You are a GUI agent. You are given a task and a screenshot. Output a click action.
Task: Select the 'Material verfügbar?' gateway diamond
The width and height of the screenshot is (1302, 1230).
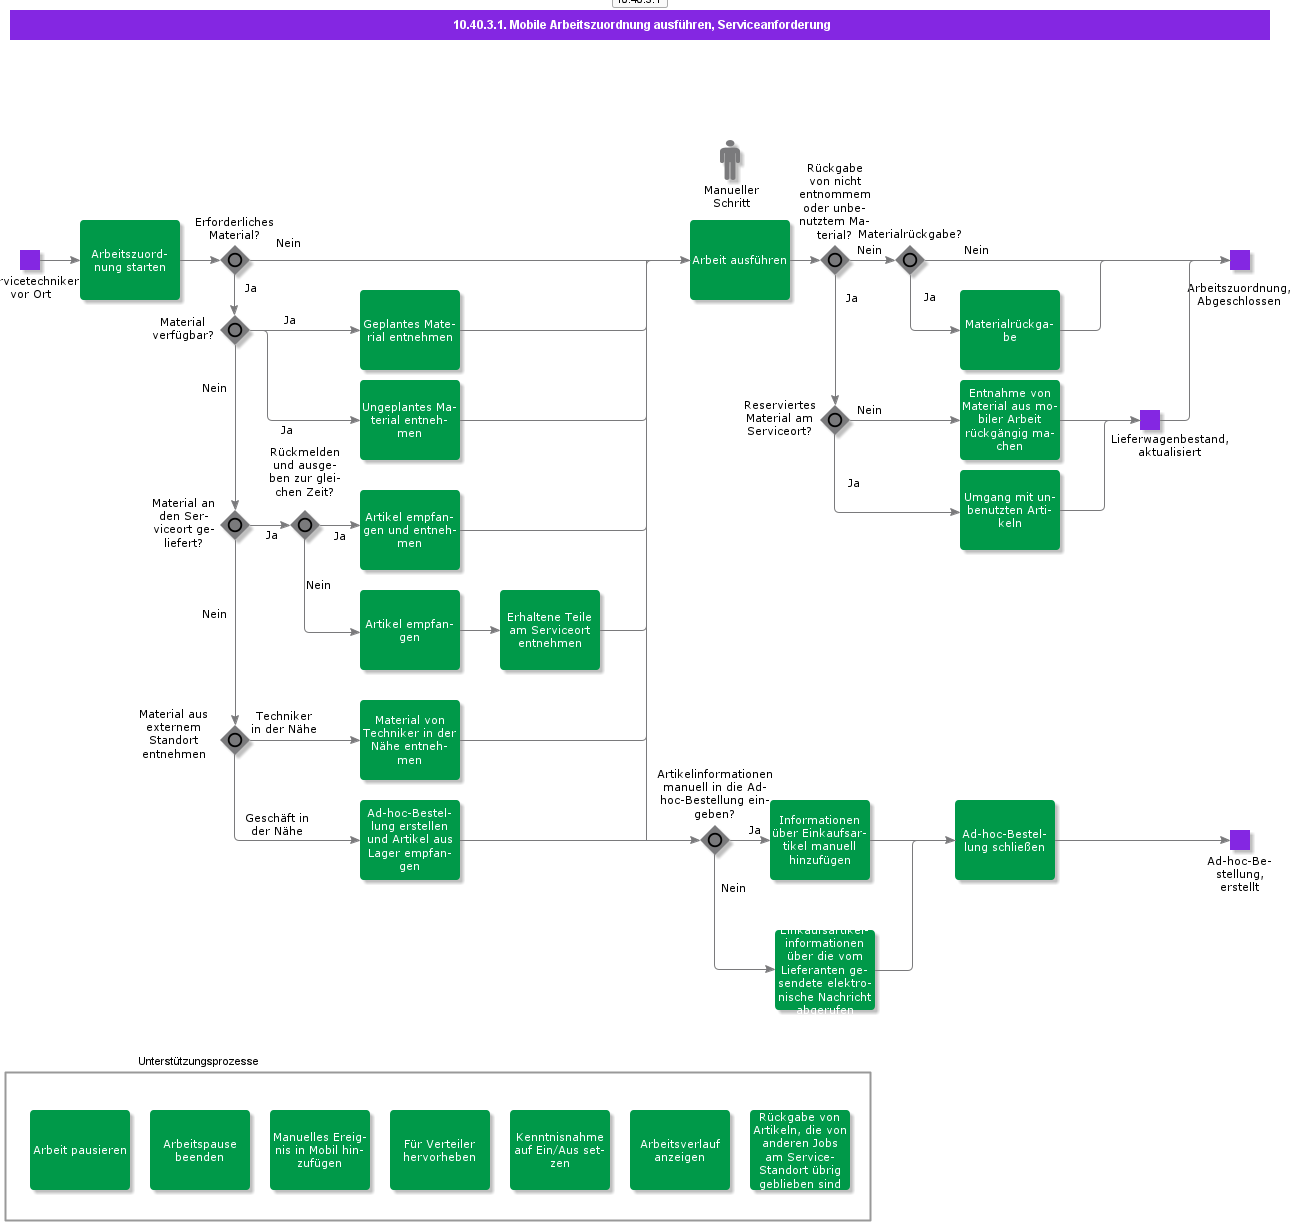coord(235,330)
